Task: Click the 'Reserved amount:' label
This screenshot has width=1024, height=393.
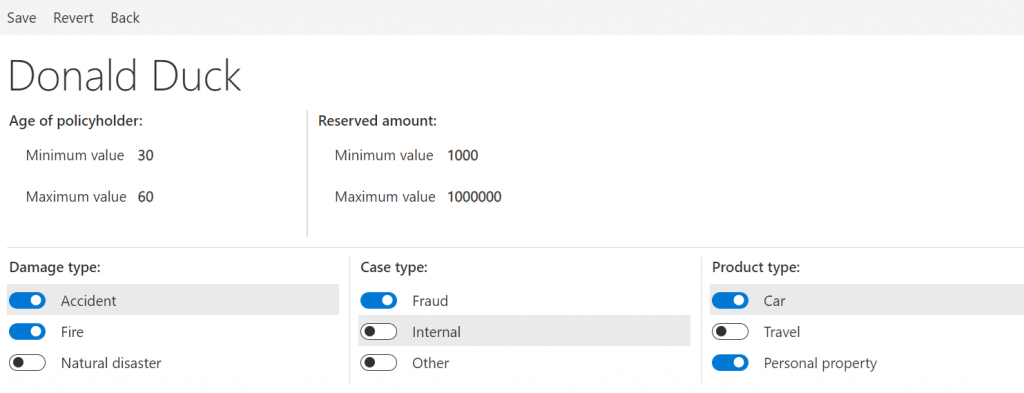Action: click(x=377, y=121)
